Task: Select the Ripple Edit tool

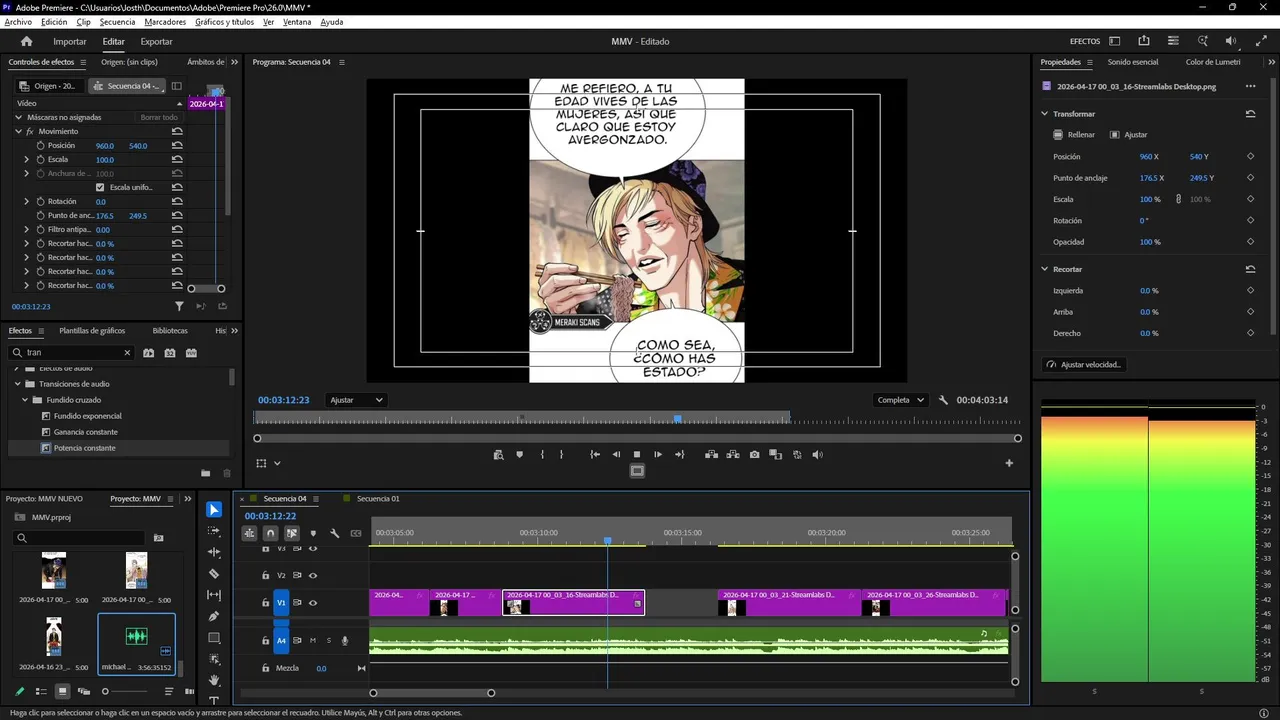Action: (214, 552)
